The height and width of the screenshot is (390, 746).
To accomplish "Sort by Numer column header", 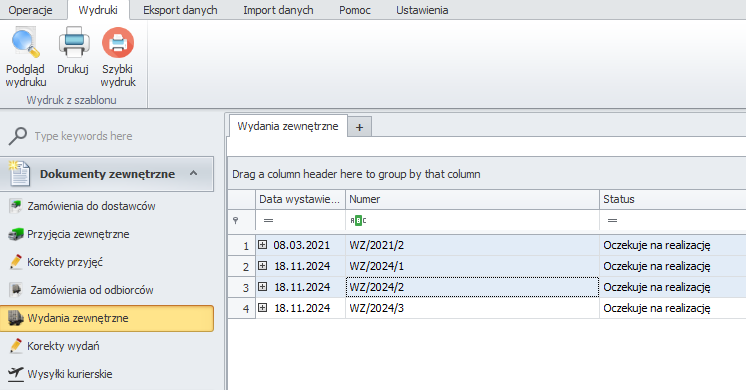I will (472, 199).
